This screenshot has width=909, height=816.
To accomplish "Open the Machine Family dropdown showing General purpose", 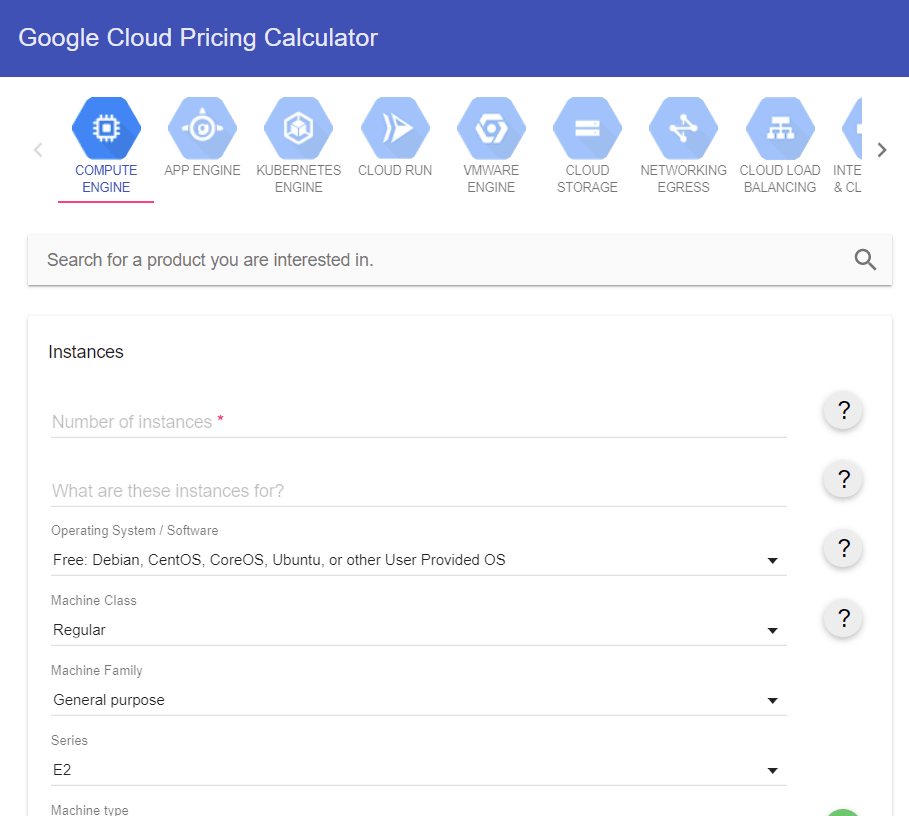I will coord(419,701).
